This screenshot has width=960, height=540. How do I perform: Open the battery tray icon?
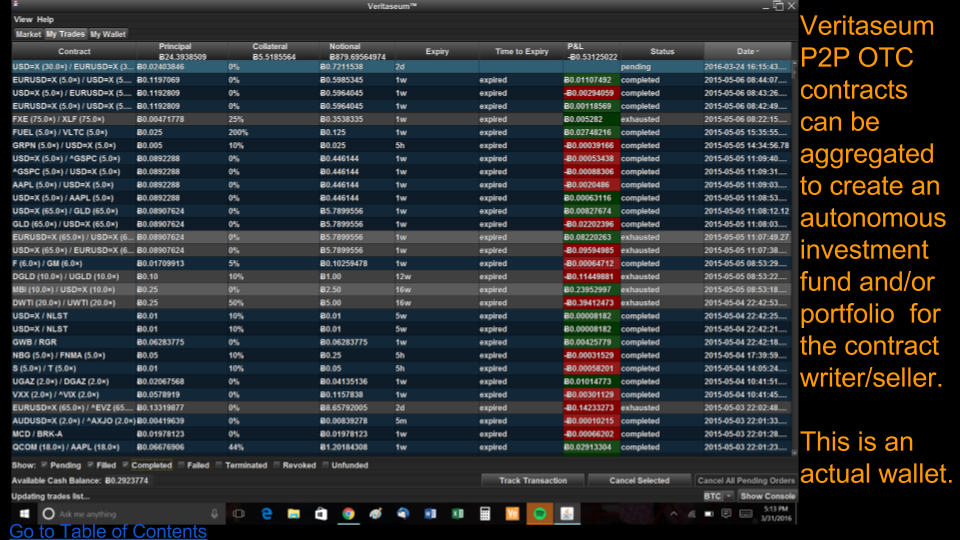(x=708, y=514)
